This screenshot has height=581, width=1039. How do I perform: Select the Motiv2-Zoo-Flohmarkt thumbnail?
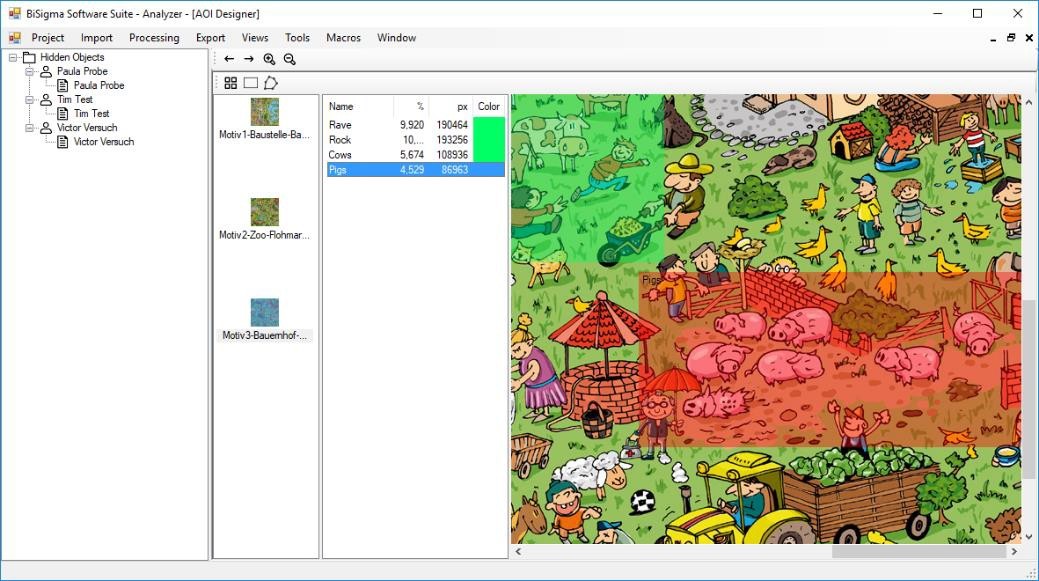[265, 212]
